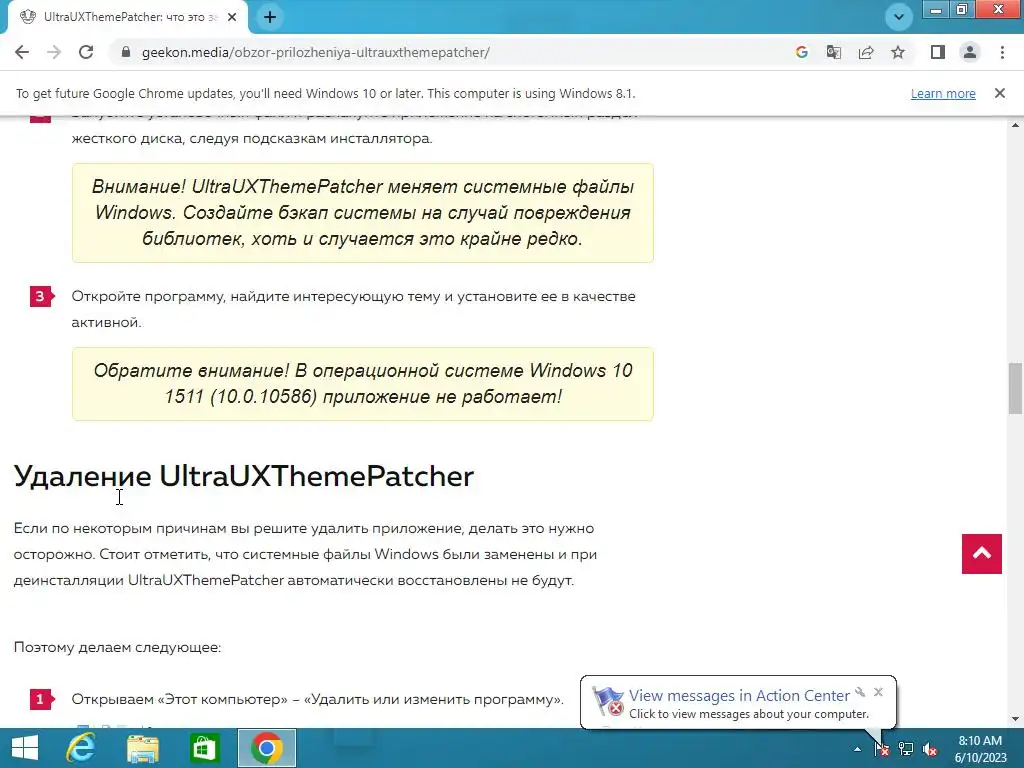Click the Обратите внимание note box
Viewport: 1024px width, 768px height.
coord(362,384)
